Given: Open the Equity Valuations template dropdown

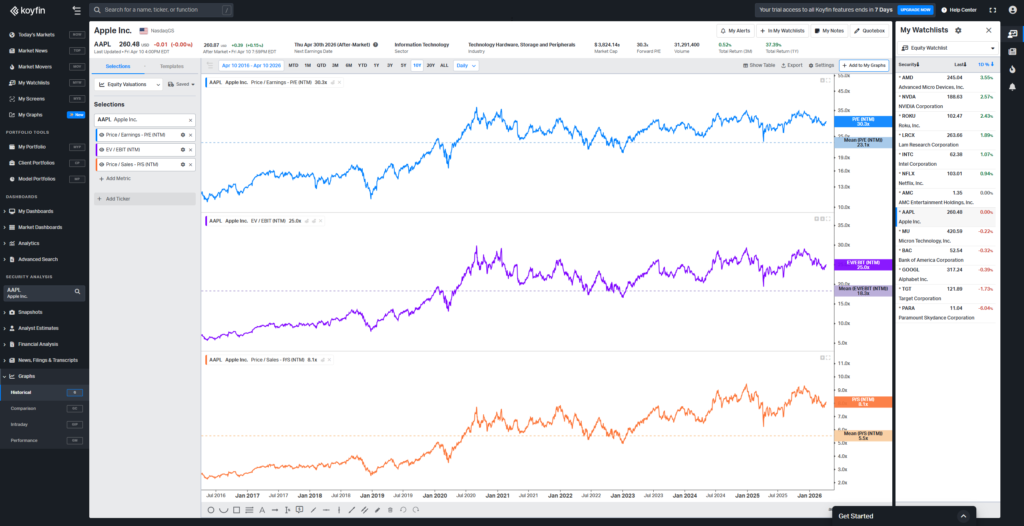Looking at the screenshot, I should tap(129, 84).
